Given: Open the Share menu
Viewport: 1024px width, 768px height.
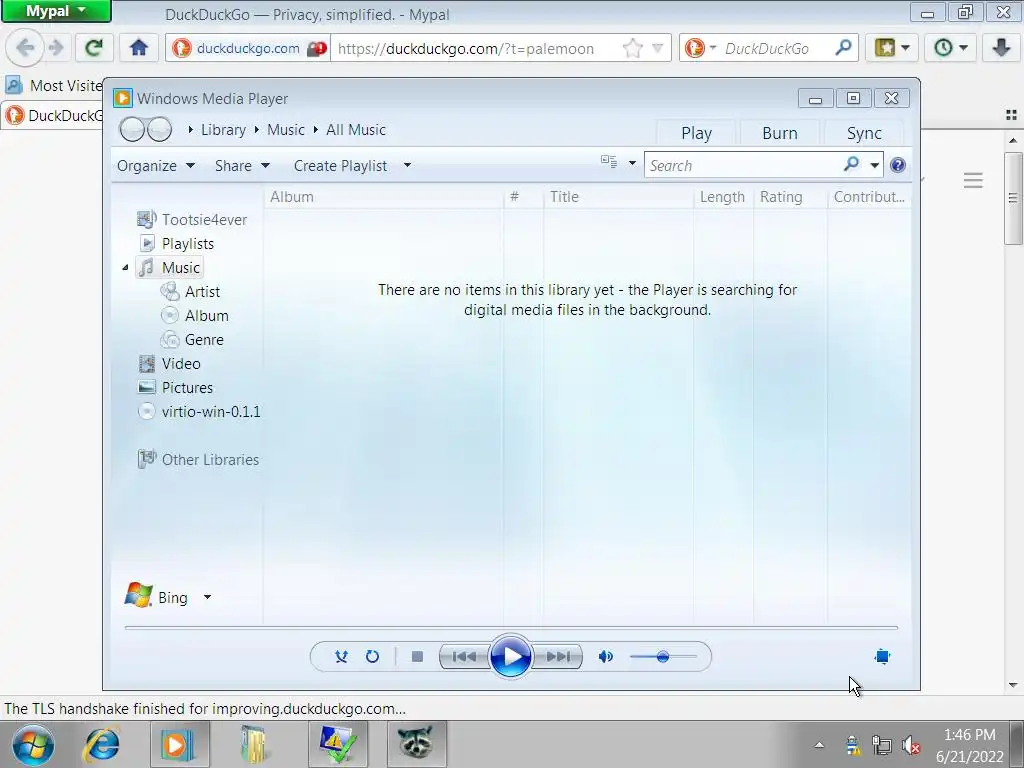Looking at the screenshot, I should (242, 166).
